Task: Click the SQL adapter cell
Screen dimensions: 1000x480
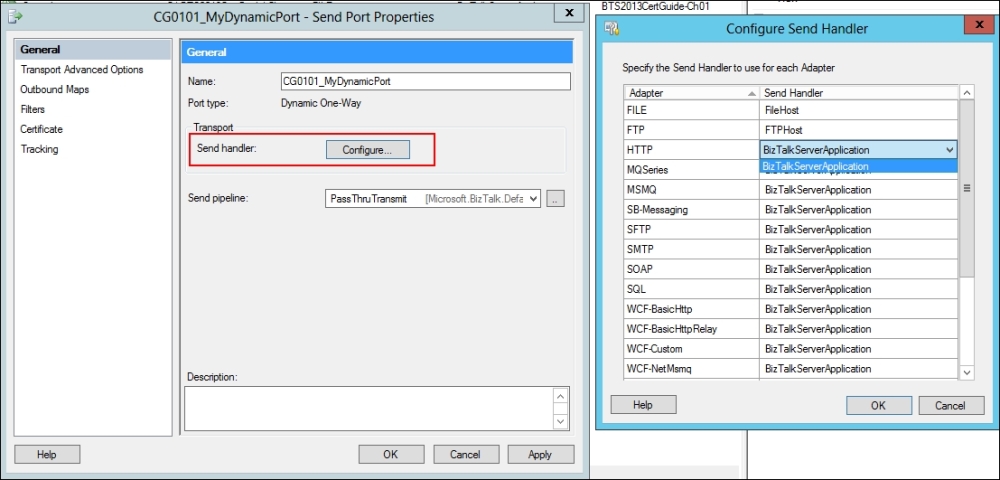Action: [x=691, y=289]
